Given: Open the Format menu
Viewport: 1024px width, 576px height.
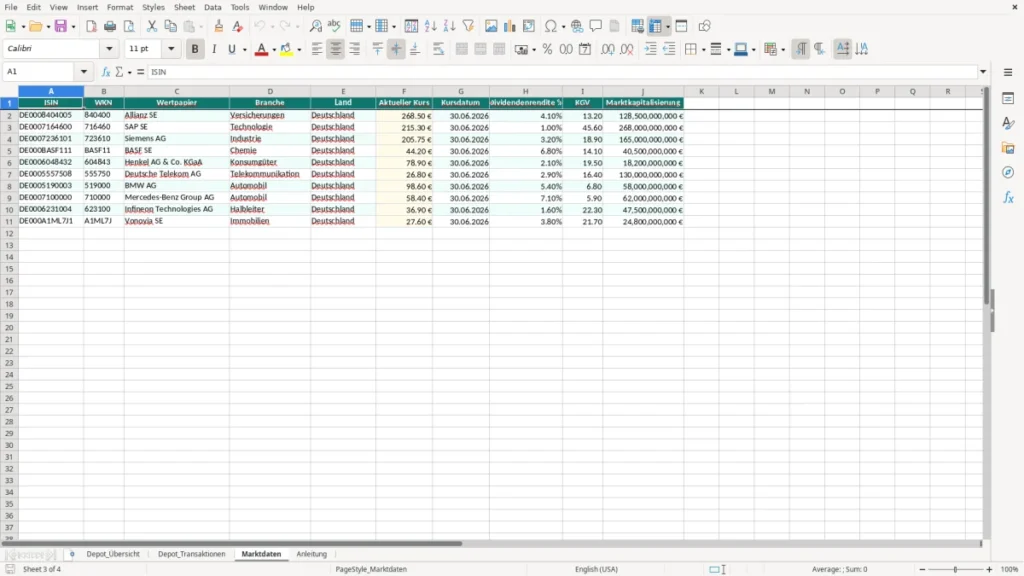Looking at the screenshot, I should tap(120, 7).
